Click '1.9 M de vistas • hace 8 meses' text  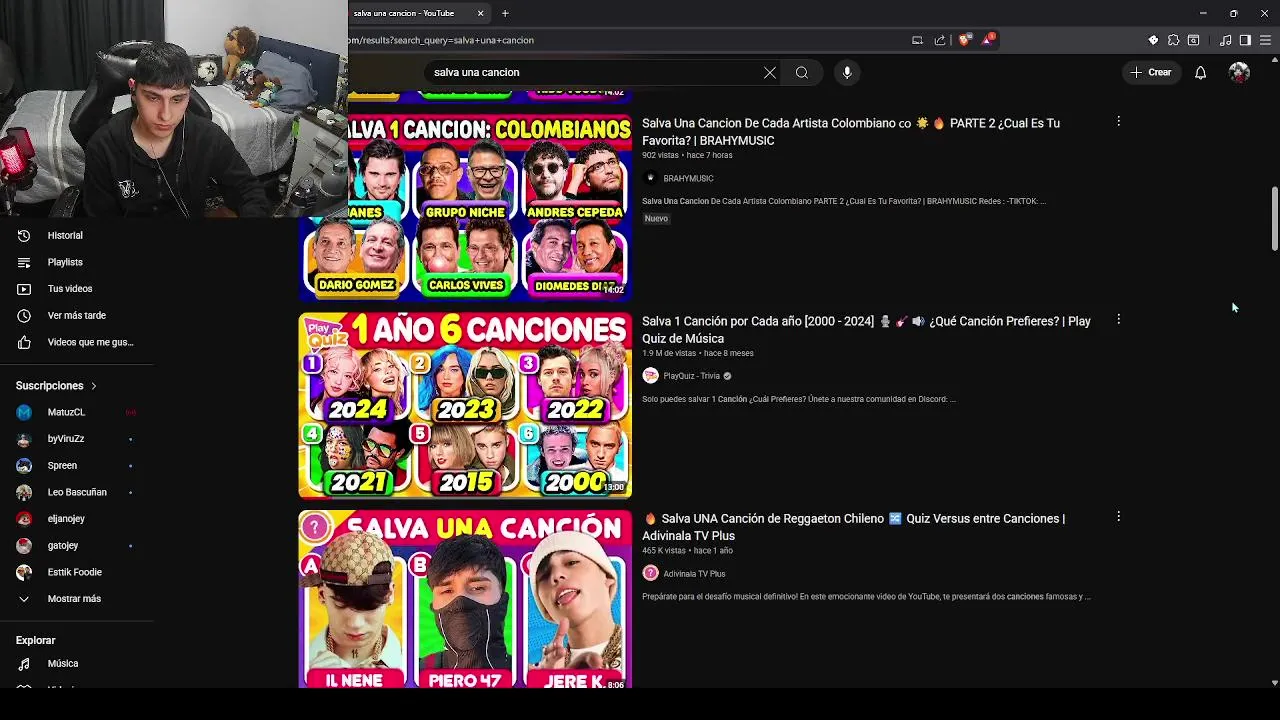[x=698, y=353]
